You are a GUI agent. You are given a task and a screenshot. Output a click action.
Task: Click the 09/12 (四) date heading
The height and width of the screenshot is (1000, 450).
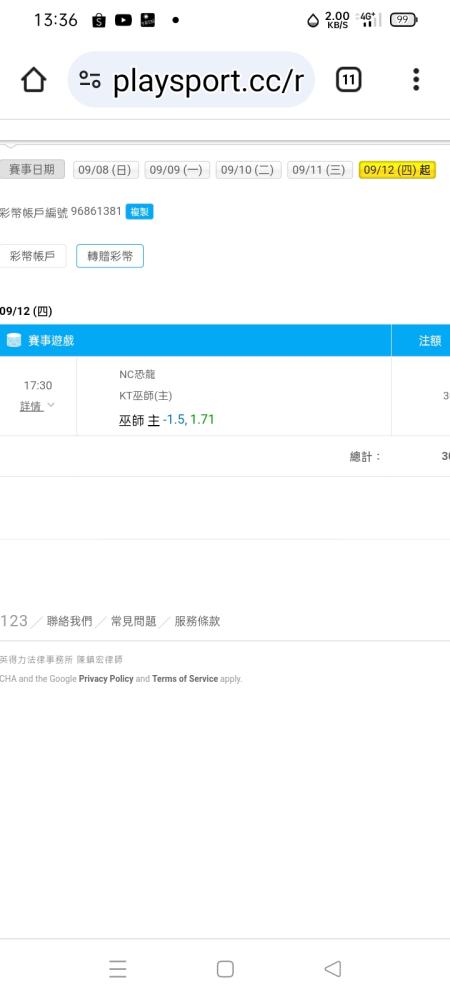(x=26, y=311)
